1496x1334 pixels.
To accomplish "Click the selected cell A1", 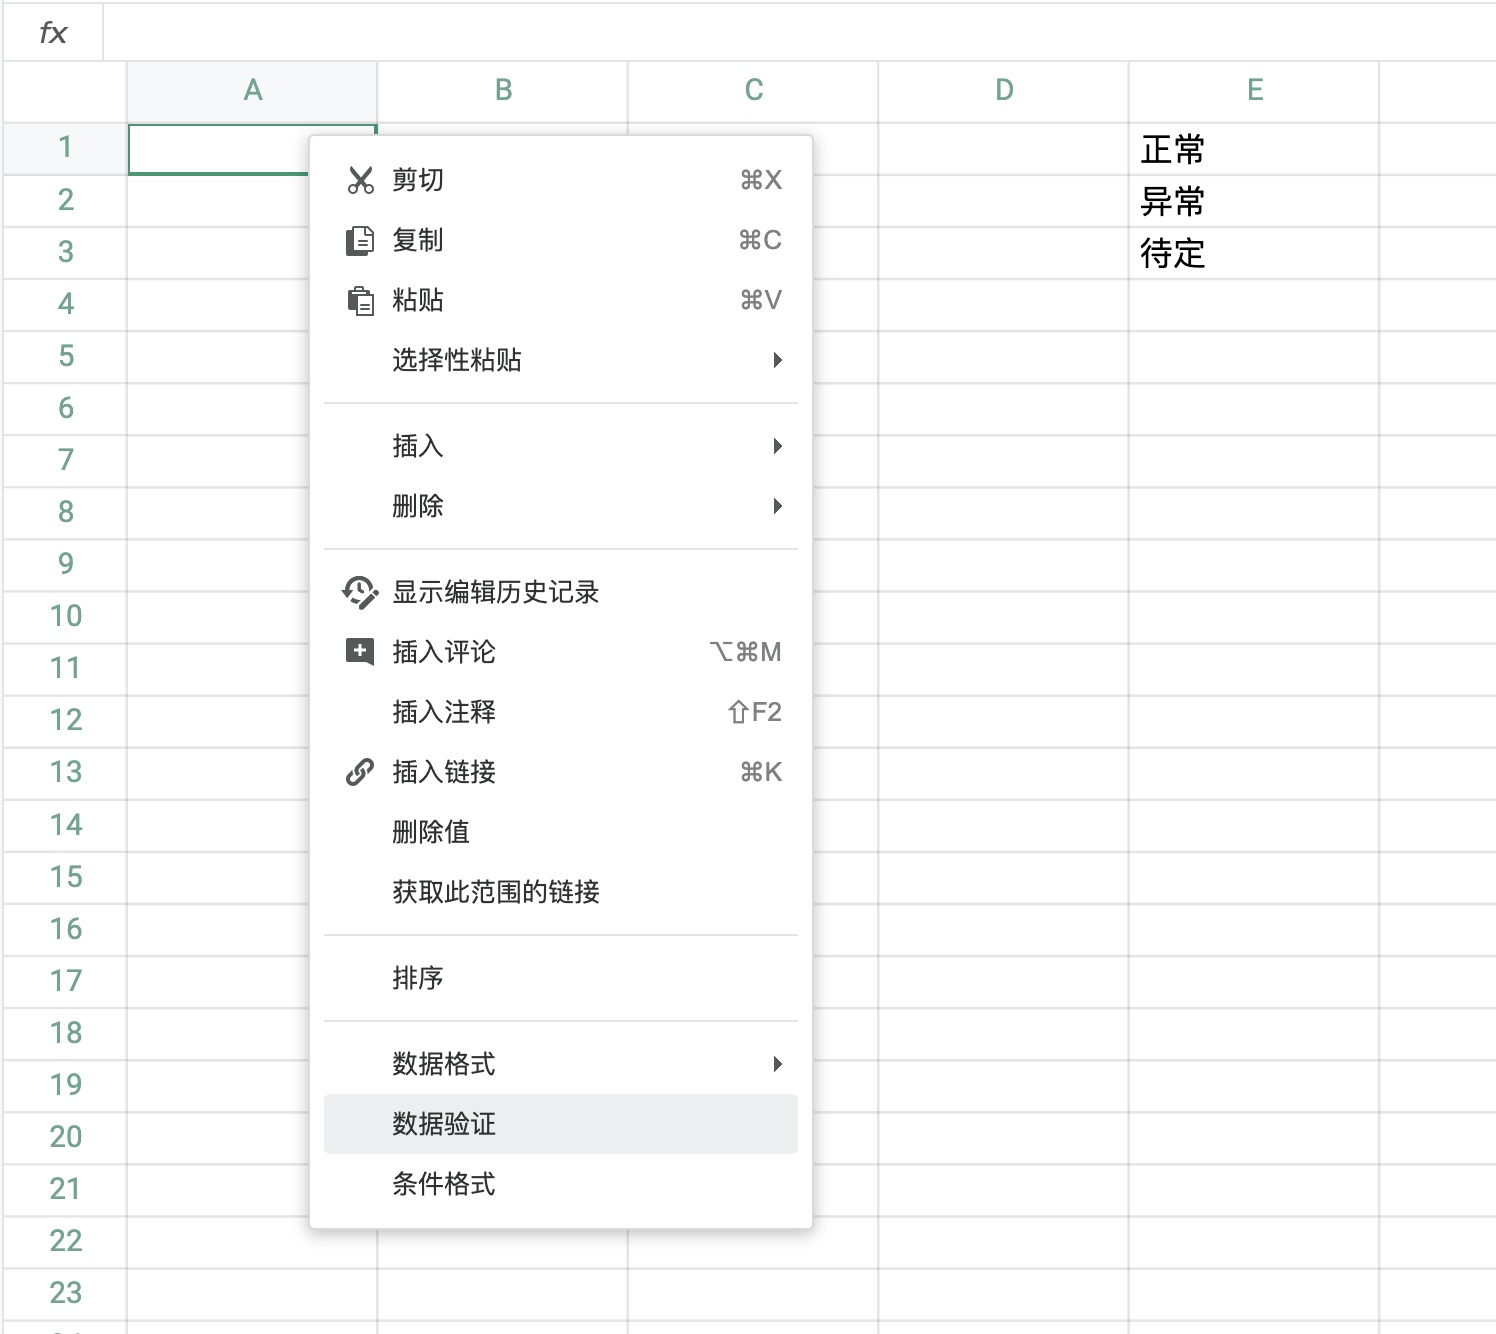I will [218, 149].
